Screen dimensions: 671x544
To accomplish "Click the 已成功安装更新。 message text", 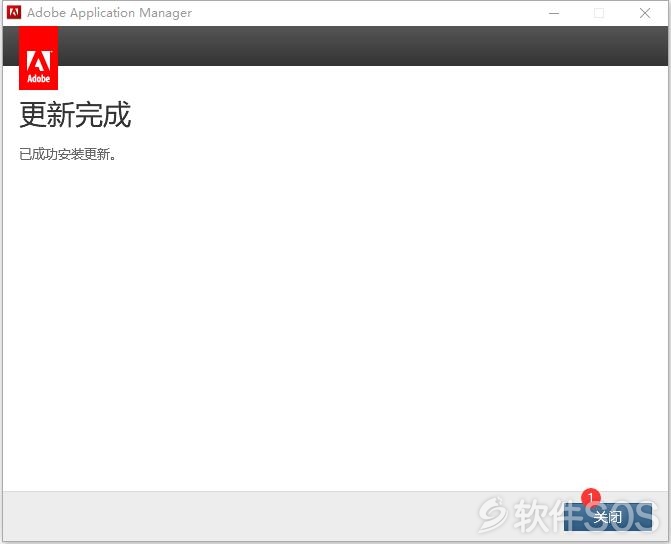I will 68,155.
